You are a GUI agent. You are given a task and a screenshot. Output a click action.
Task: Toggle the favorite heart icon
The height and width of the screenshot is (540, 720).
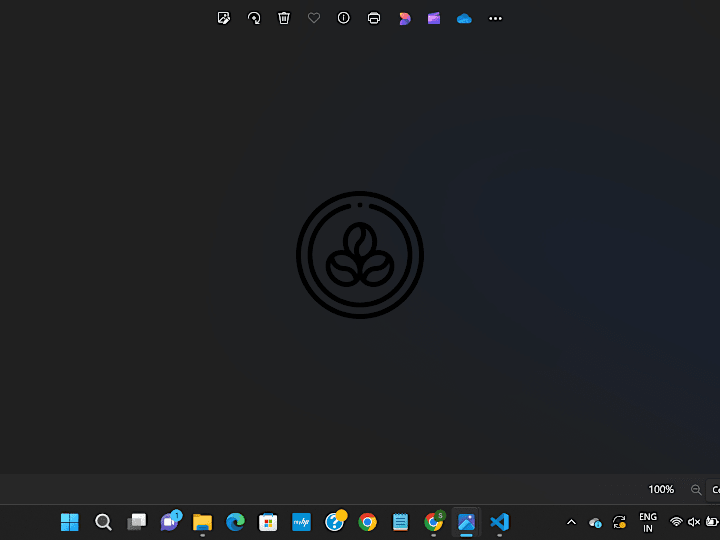pyautogui.click(x=314, y=18)
